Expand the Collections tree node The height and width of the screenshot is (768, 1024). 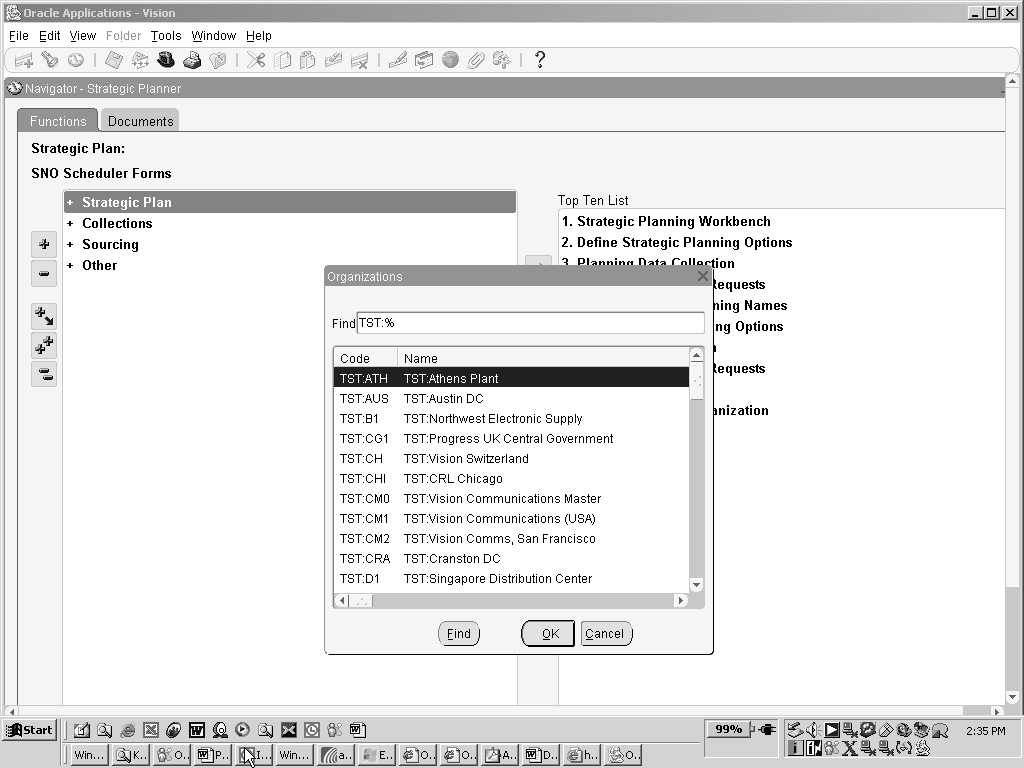point(70,223)
